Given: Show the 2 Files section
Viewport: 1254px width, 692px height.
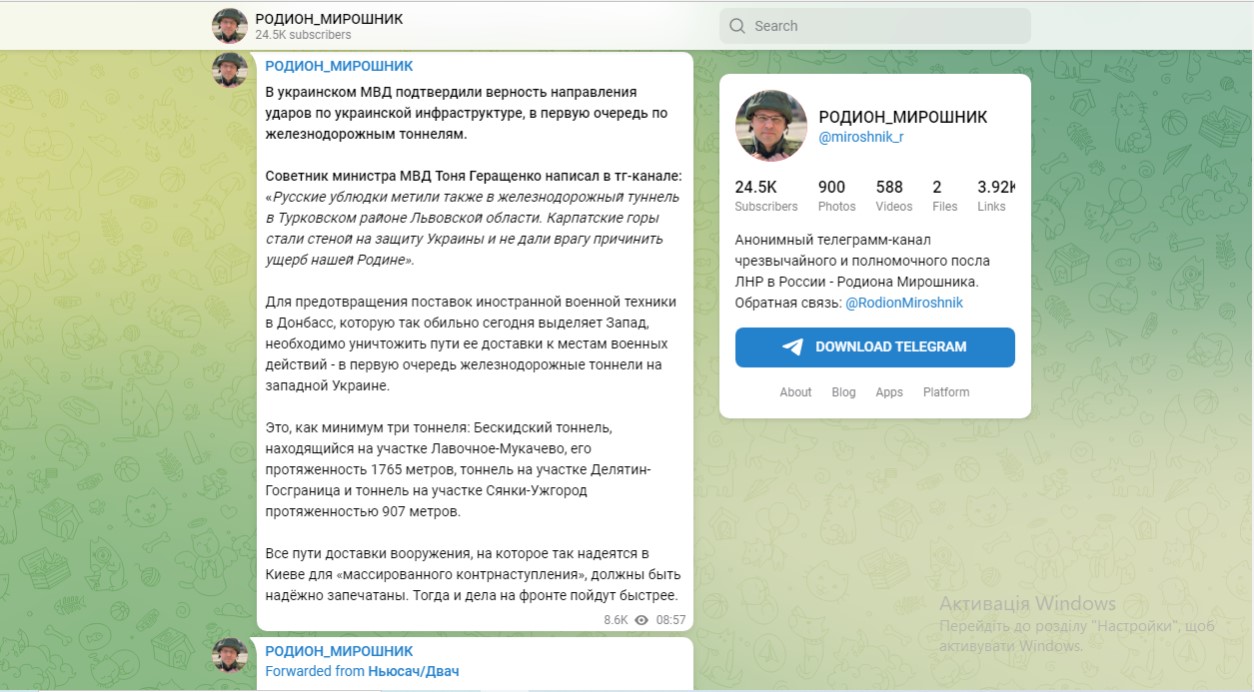Looking at the screenshot, I should [944, 195].
